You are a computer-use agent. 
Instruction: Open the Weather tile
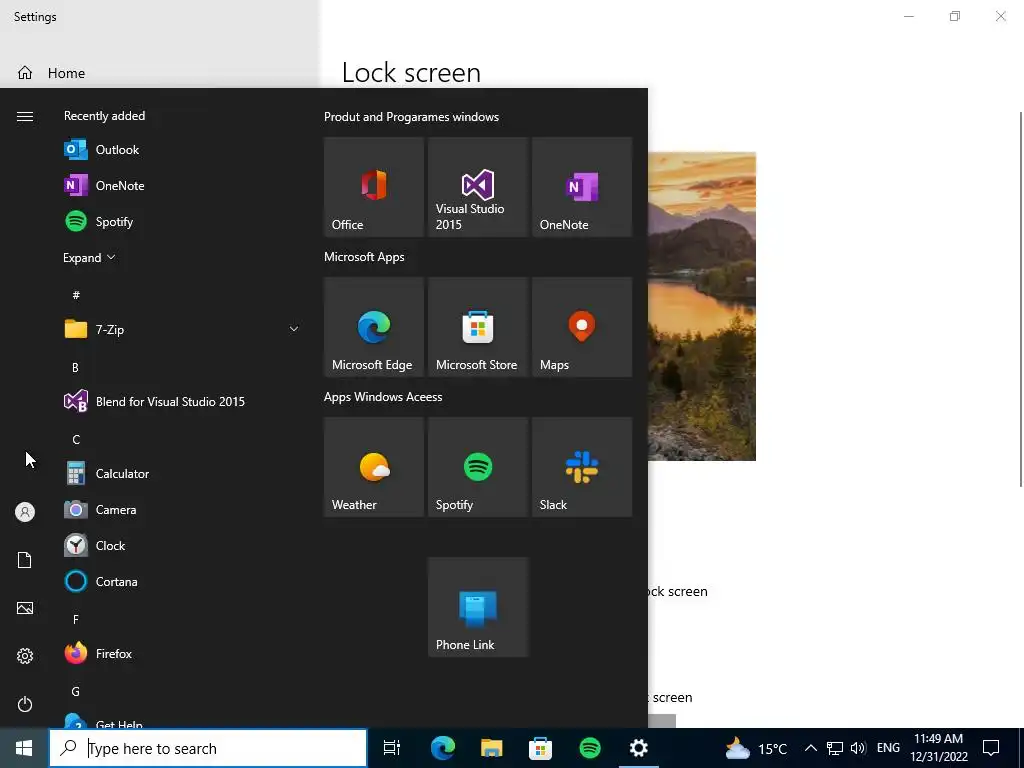coord(374,467)
